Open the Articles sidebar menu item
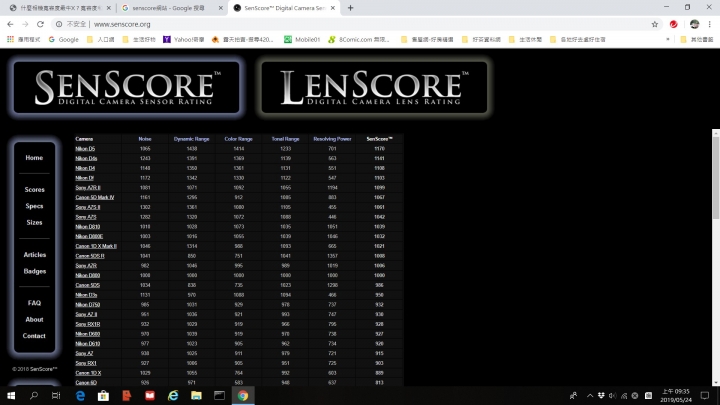 click(x=34, y=254)
